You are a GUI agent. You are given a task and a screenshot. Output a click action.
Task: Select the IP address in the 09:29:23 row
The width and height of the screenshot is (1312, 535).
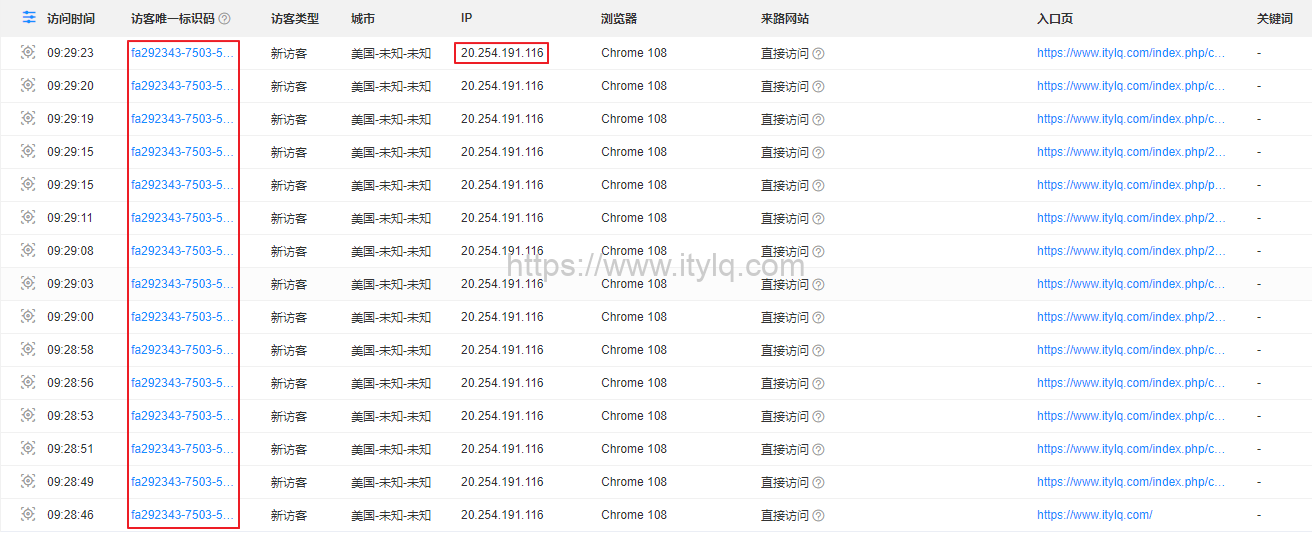click(x=502, y=53)
